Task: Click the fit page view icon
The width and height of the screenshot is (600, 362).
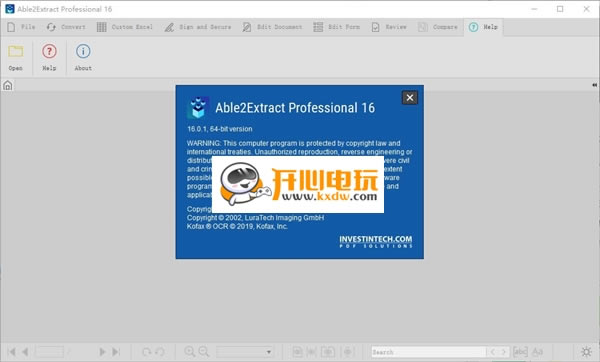Action: click(x=297, y=352)
